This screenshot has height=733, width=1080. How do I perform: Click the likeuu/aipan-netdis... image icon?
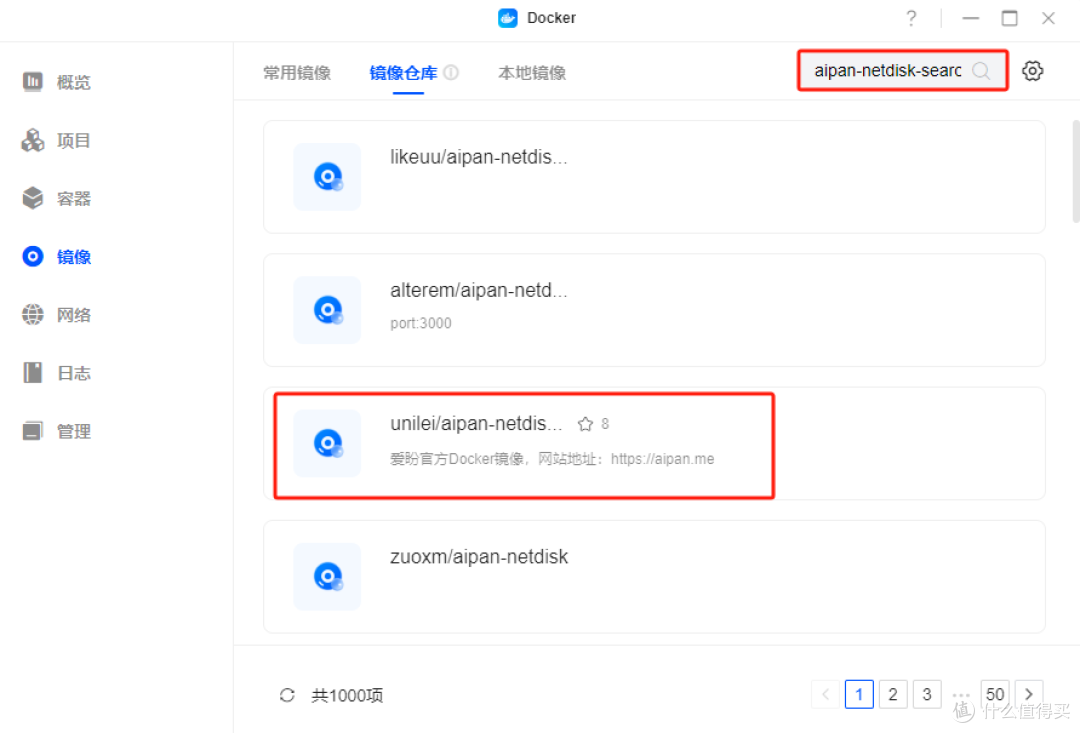point(327,176)
